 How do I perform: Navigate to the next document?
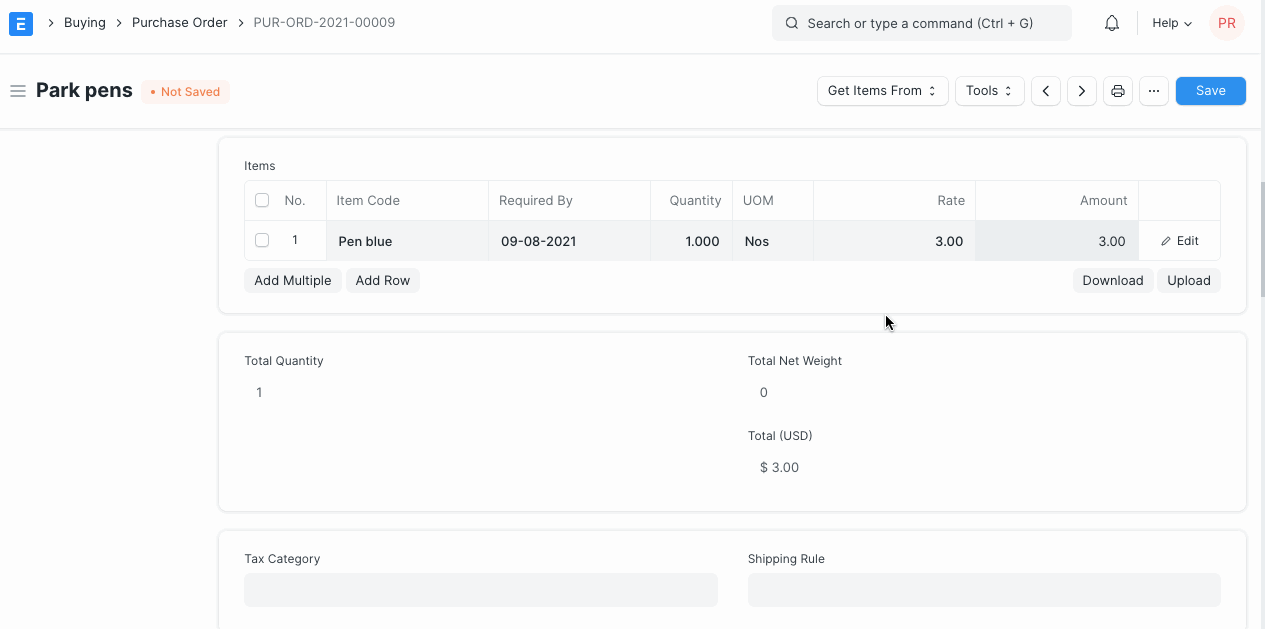tap(1081, 90)
